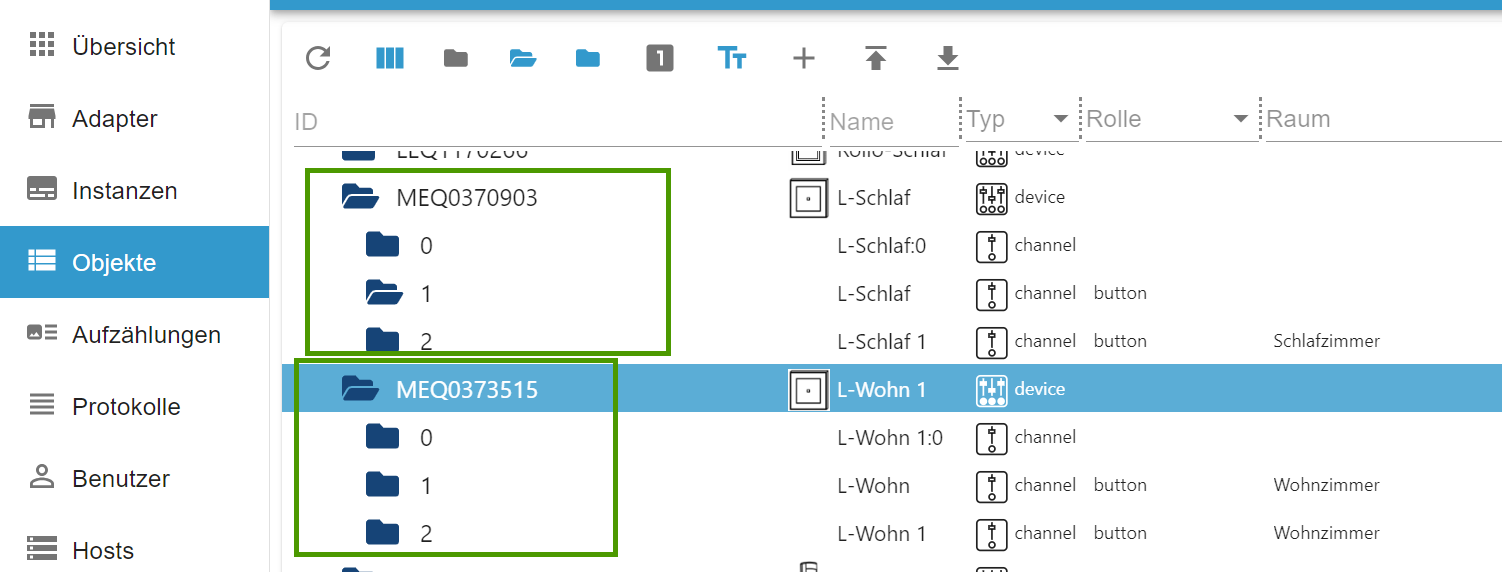Screen dimensions: 1502x572
Task: Collapse all nodes with gray folder icon
Action: [x=456, y=58]
